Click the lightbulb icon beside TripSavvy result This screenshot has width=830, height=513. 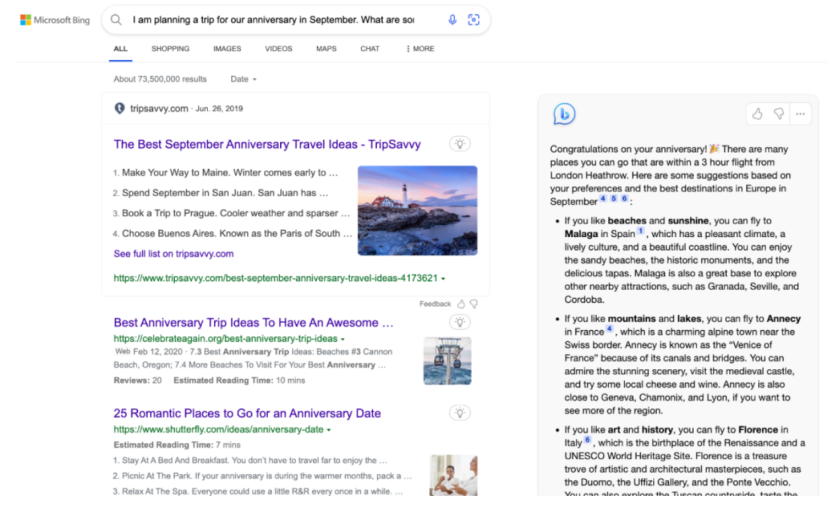click(460, 144)
